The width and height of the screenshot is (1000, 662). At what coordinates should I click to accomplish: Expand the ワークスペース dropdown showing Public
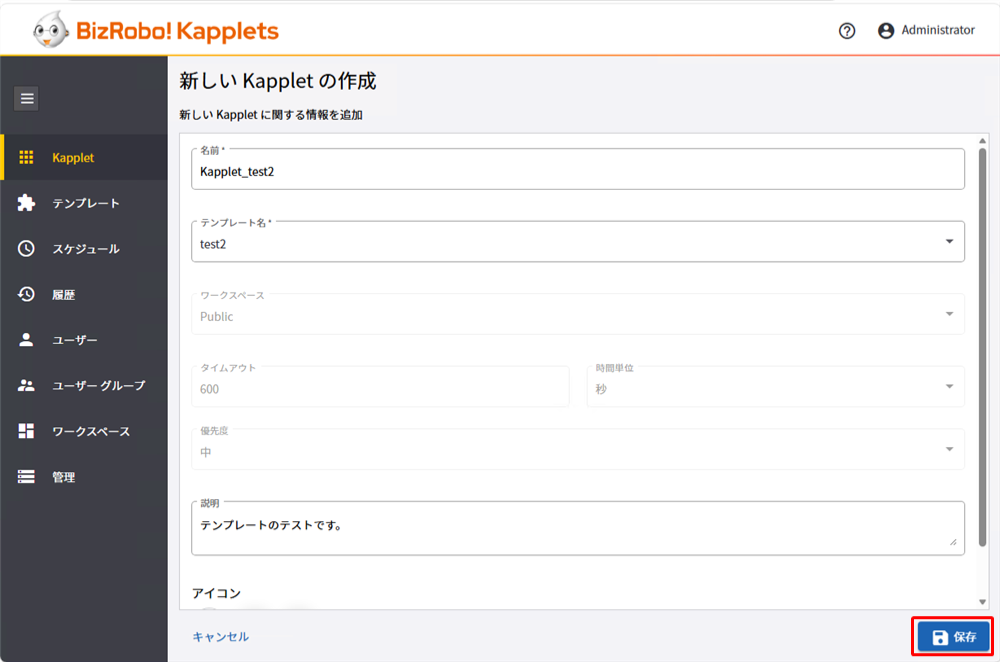pos(578,314)
